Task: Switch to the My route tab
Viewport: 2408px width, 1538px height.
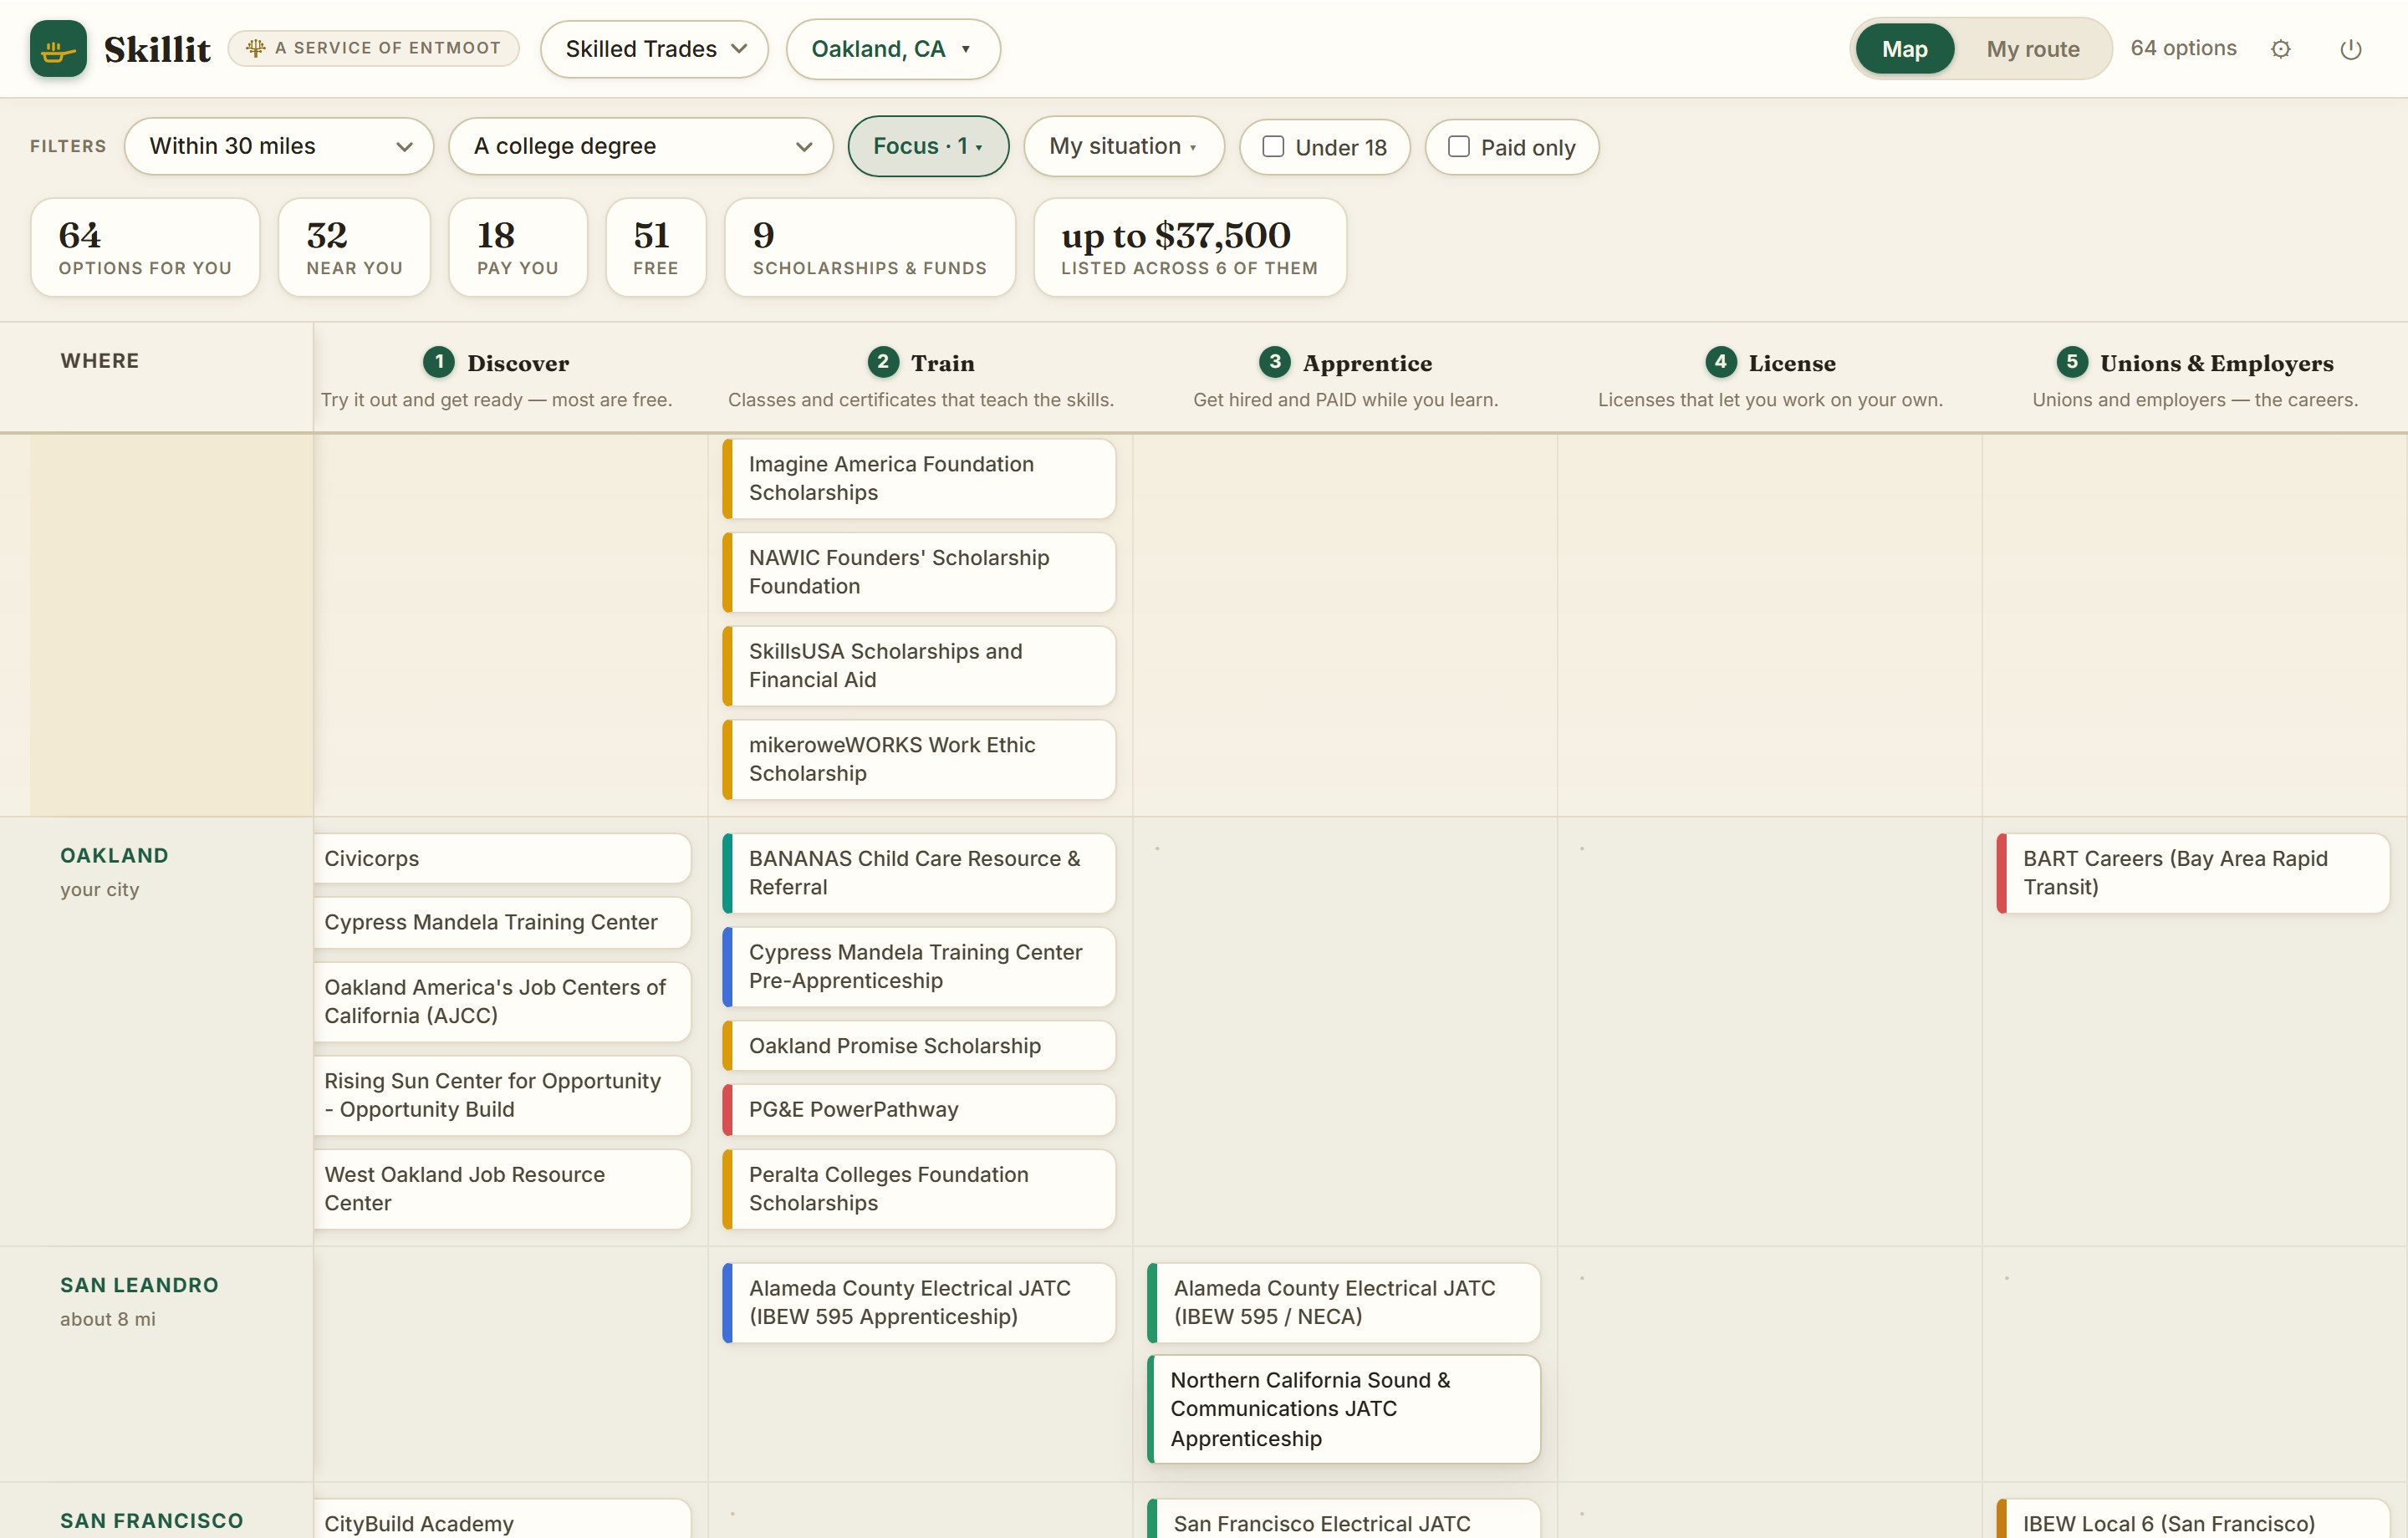Action: pos(2032,49)
